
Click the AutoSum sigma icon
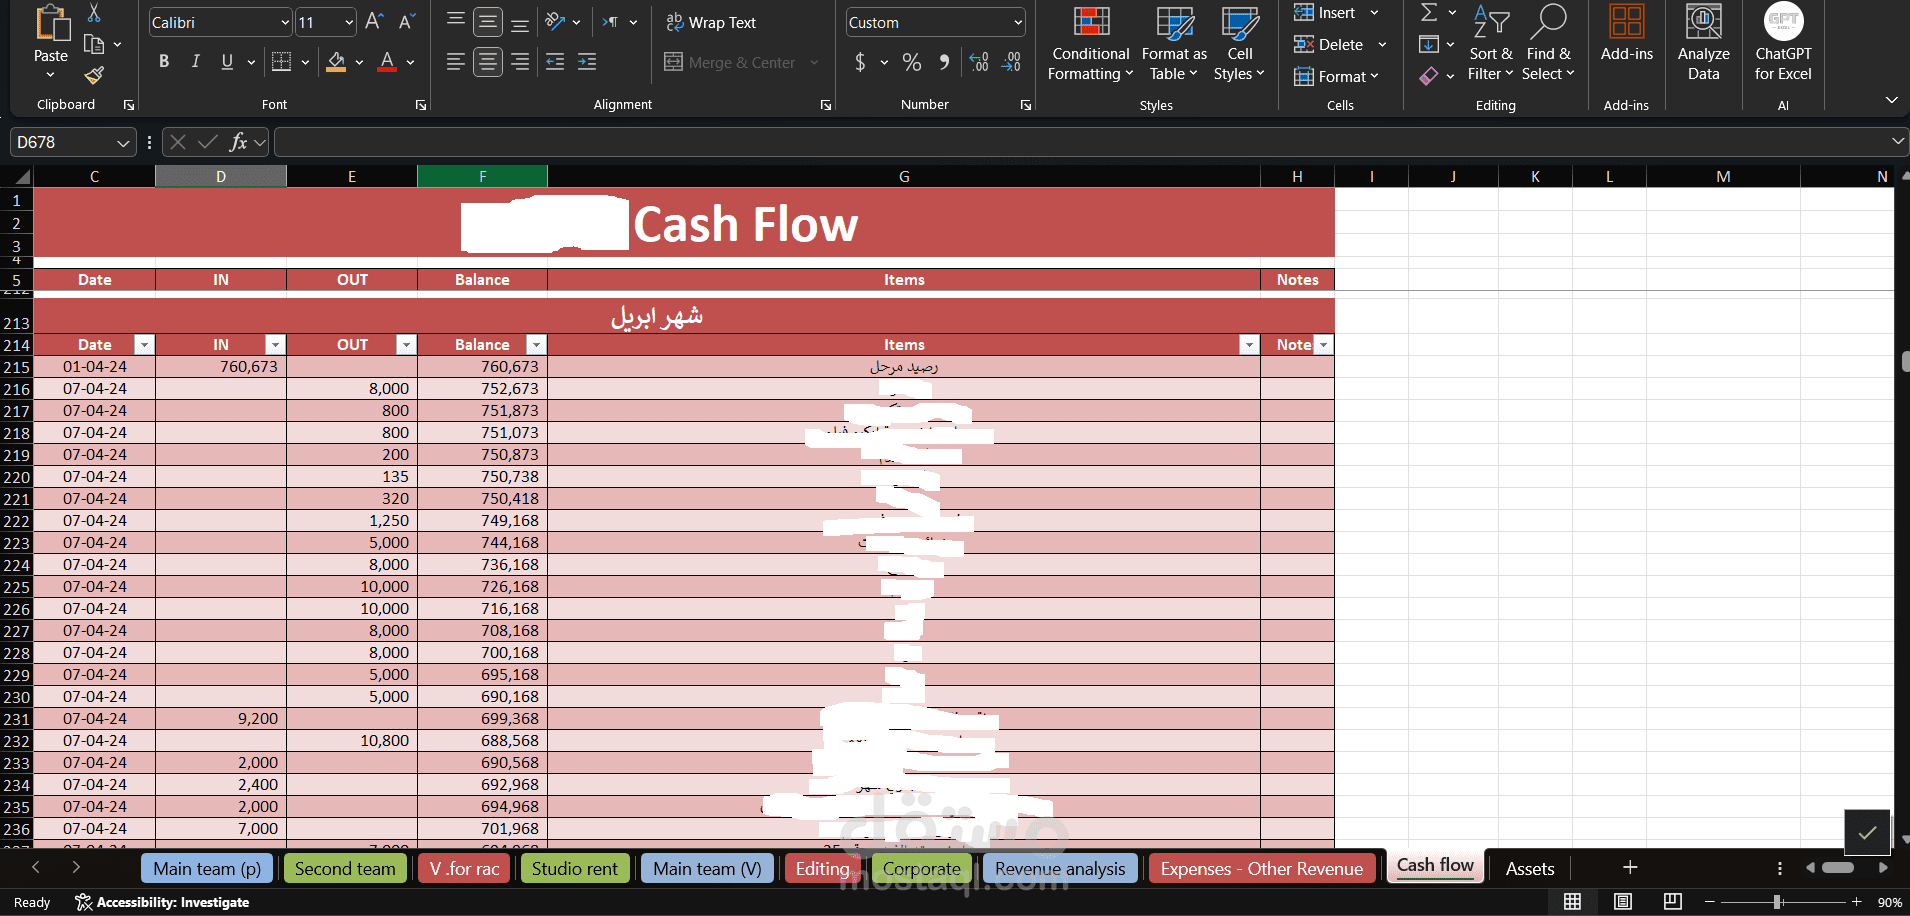1429,12
